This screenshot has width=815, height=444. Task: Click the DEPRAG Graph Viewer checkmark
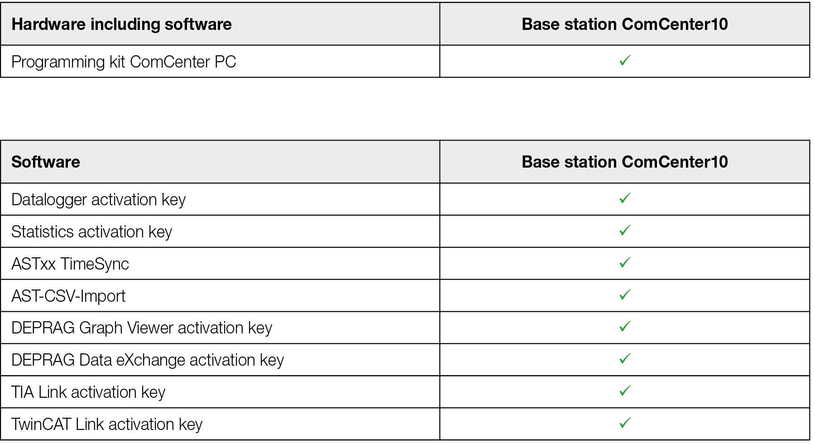624,327
